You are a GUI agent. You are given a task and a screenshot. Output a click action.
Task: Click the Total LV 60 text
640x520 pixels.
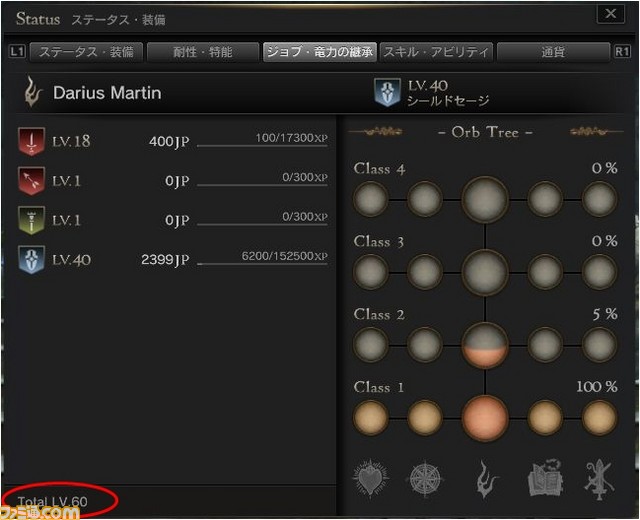coord(53,502)
